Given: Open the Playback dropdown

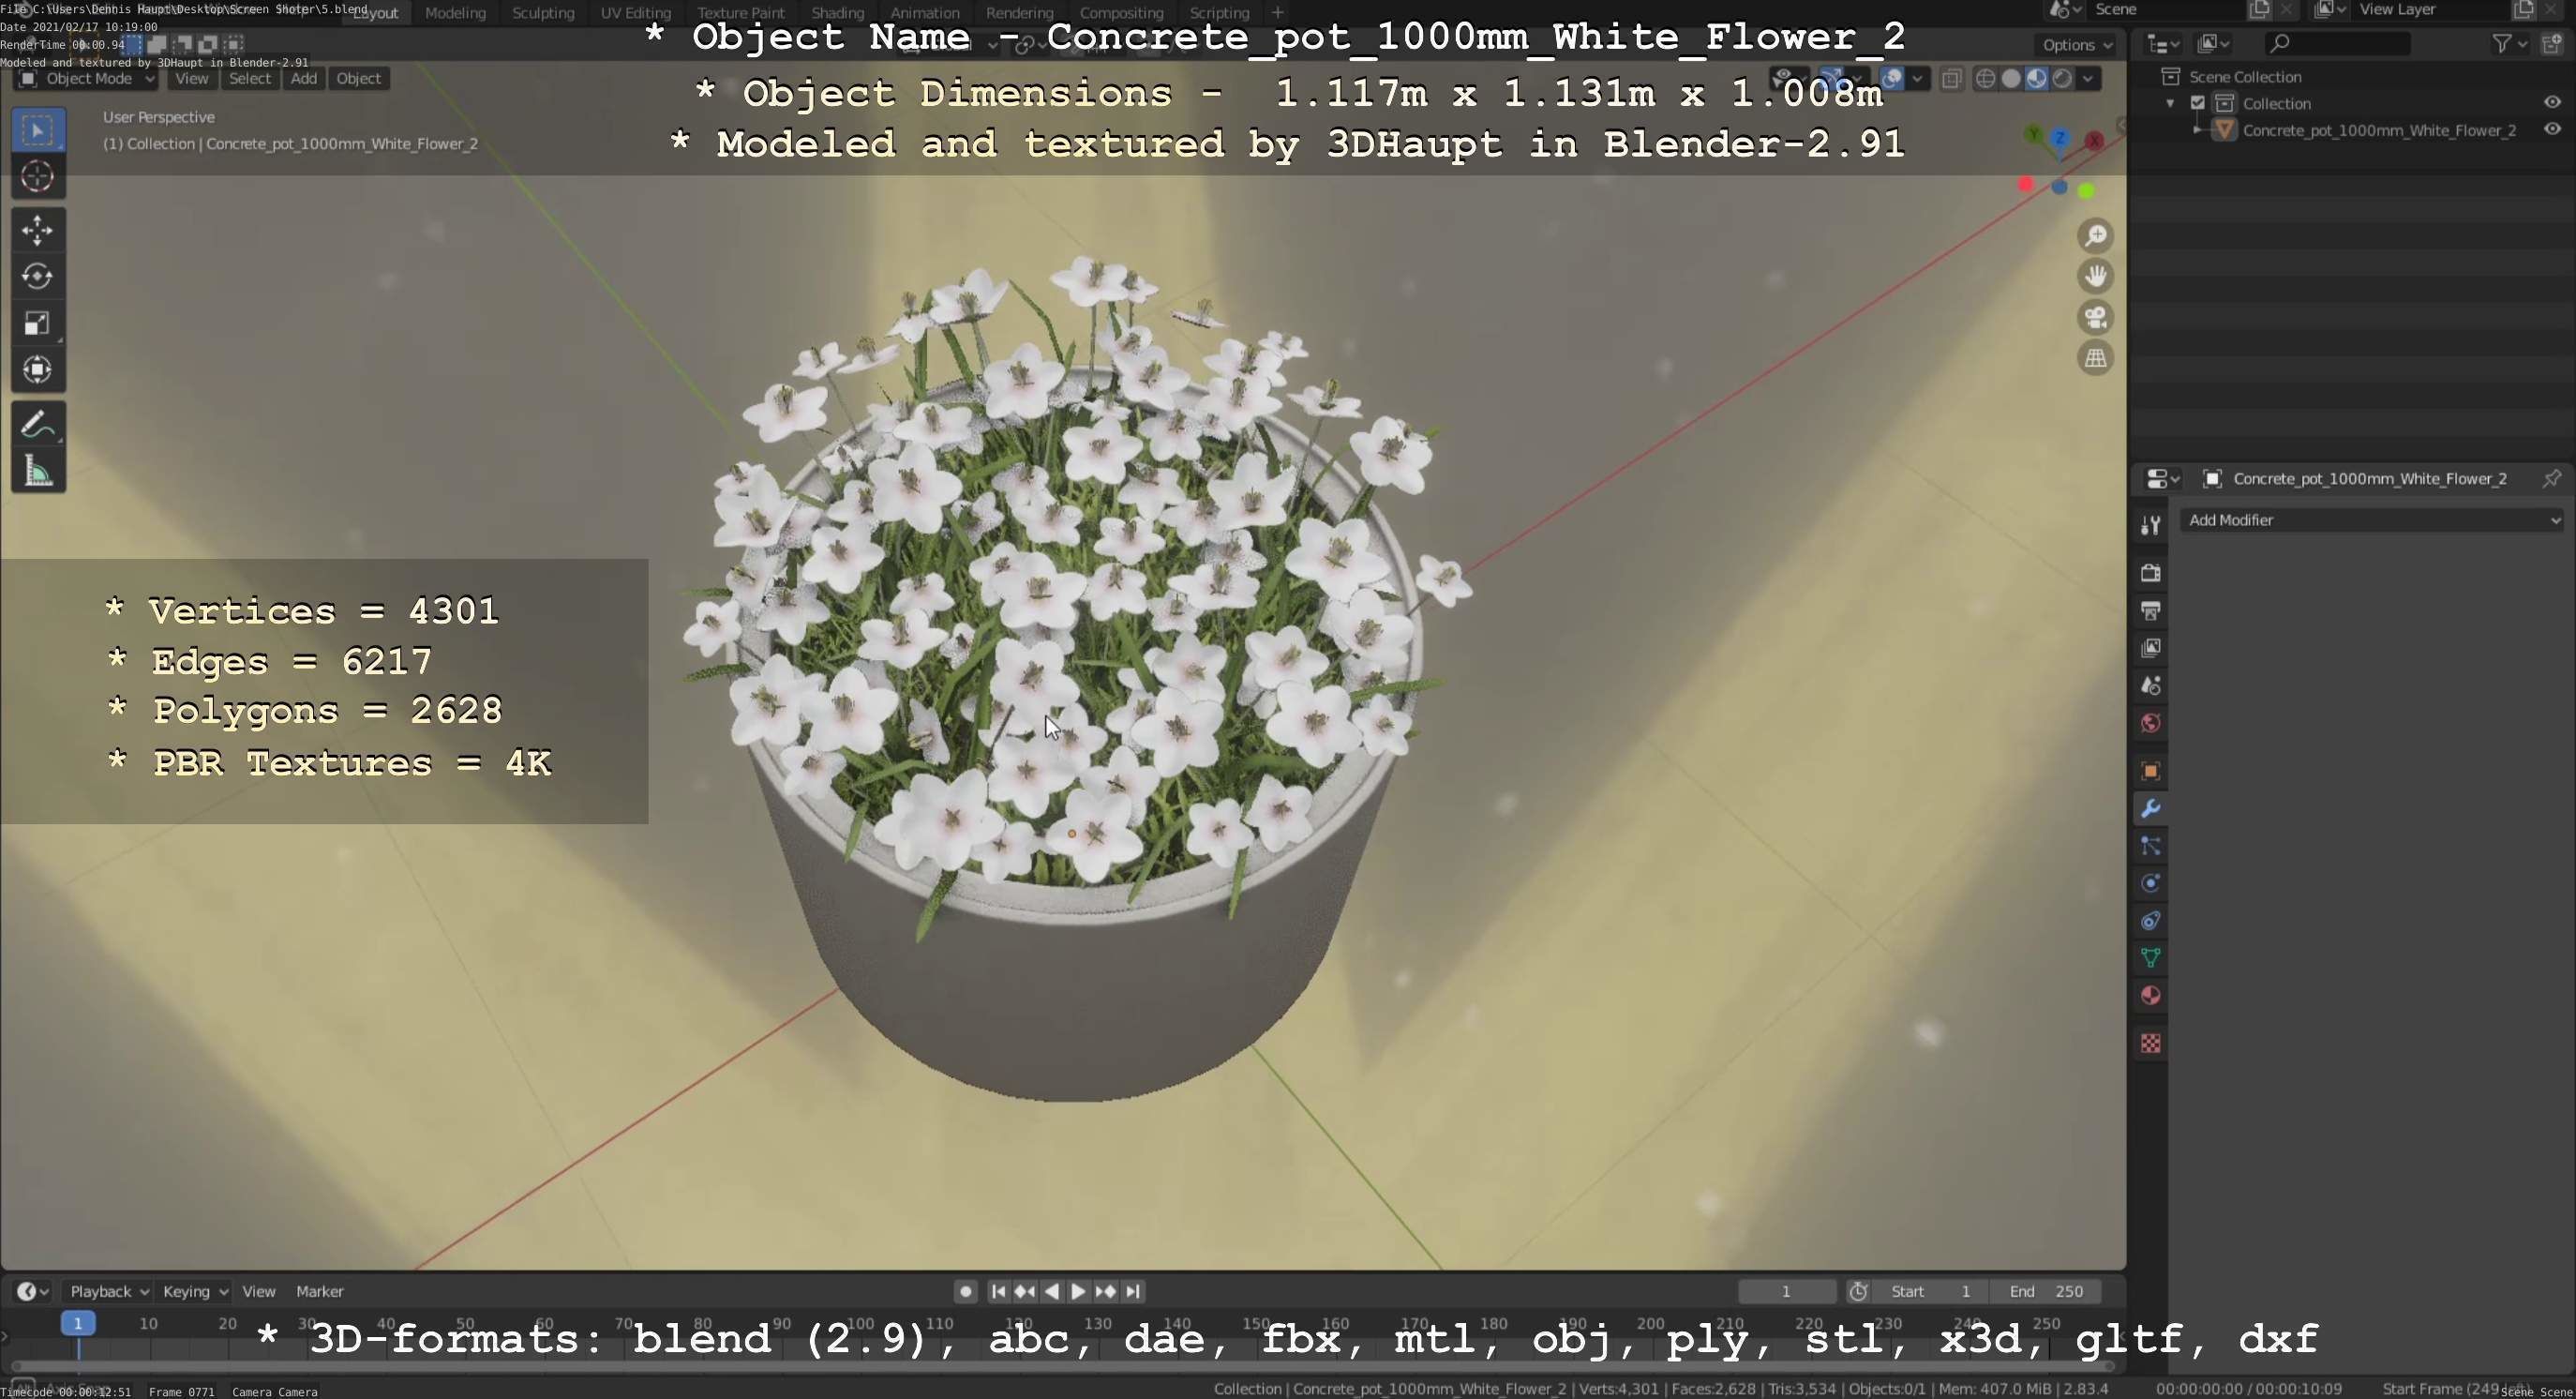Looking at the screenshot, I should click(x=107, y=1292).
